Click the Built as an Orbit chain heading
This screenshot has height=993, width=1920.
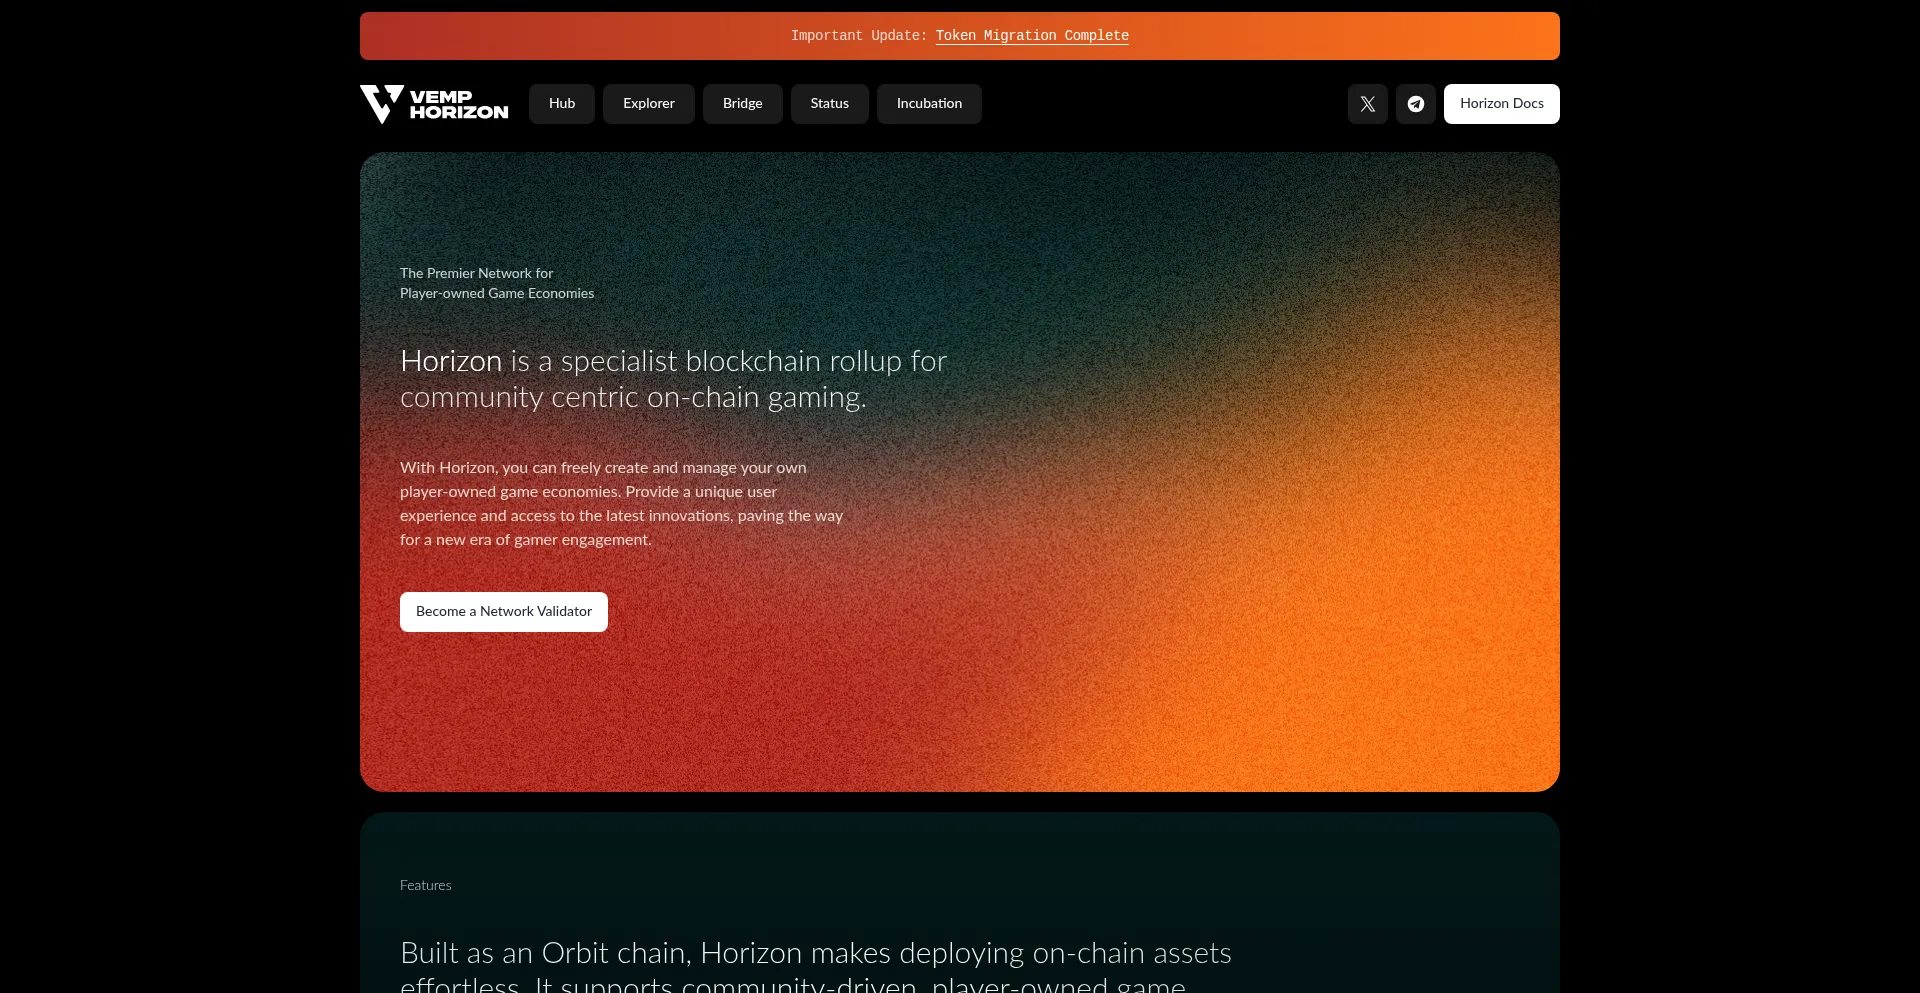815,953
